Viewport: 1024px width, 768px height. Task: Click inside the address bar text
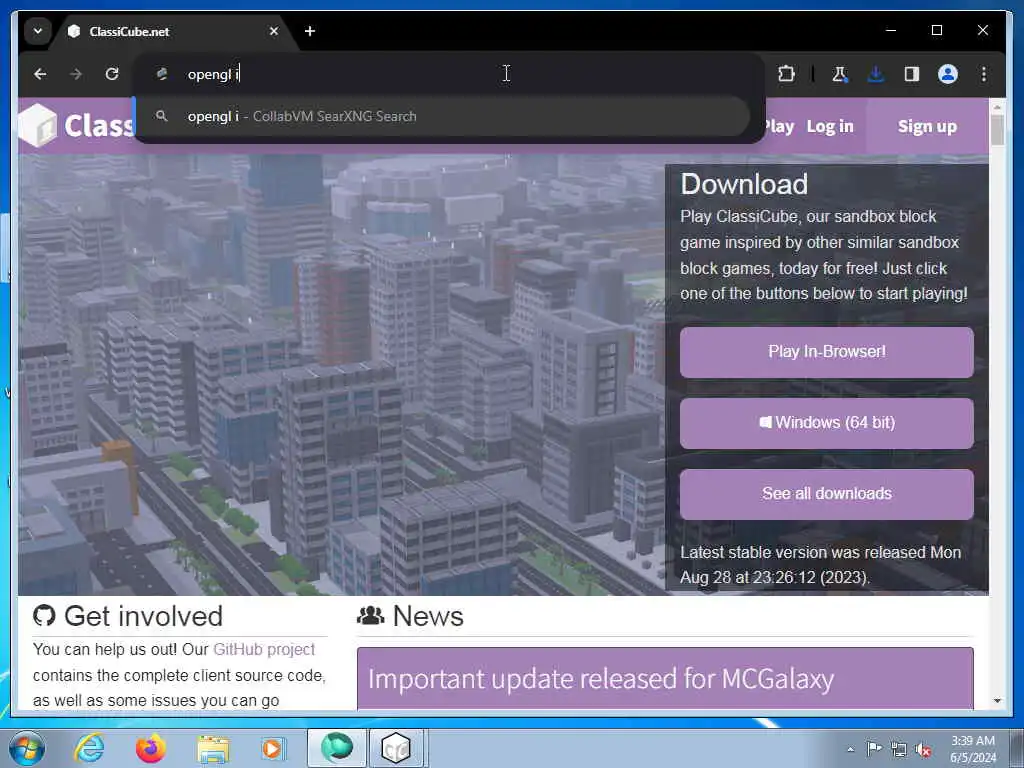click(x=214, y=74)
